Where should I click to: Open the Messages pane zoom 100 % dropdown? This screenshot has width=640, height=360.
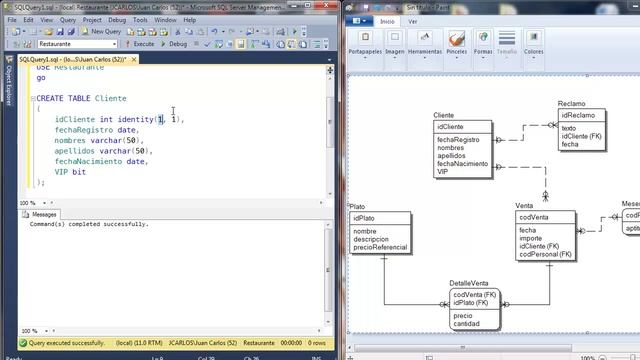[x=46, y=331]
